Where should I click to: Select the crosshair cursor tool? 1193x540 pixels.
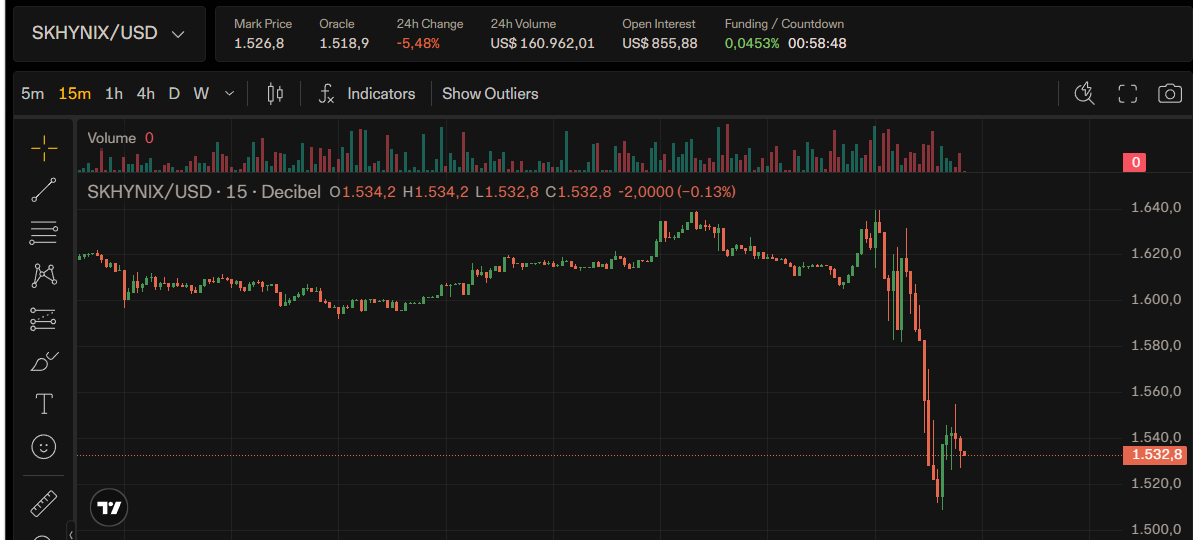[x=44, y=147]
